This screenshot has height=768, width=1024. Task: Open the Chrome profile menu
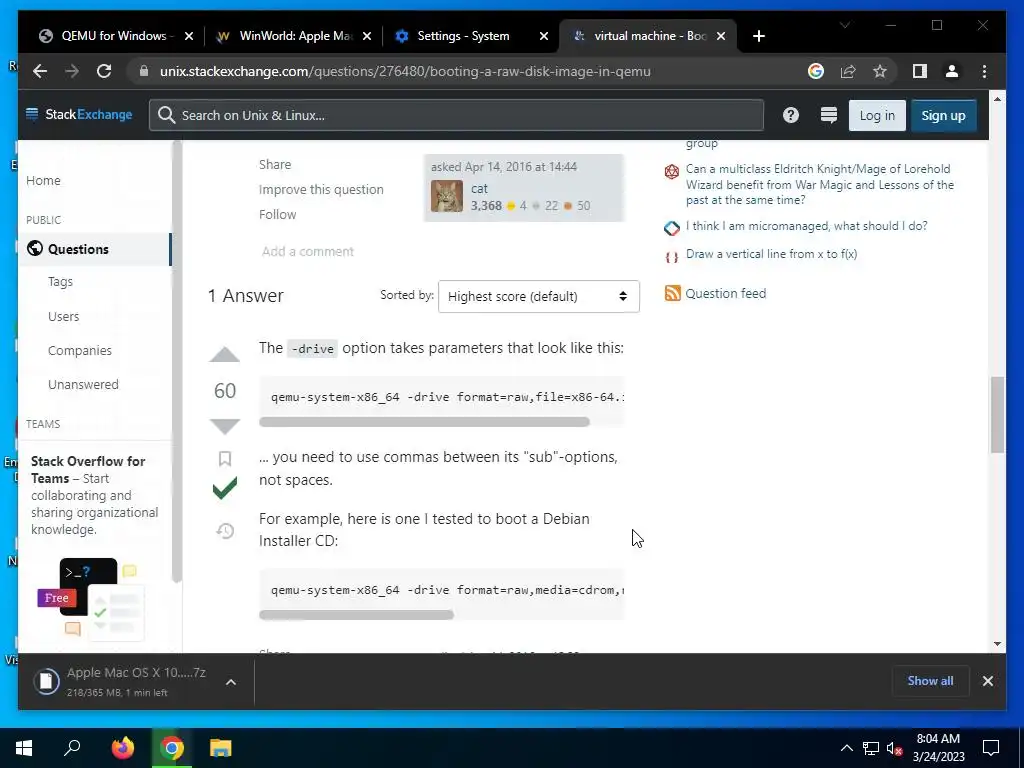(x=952, y=71)
